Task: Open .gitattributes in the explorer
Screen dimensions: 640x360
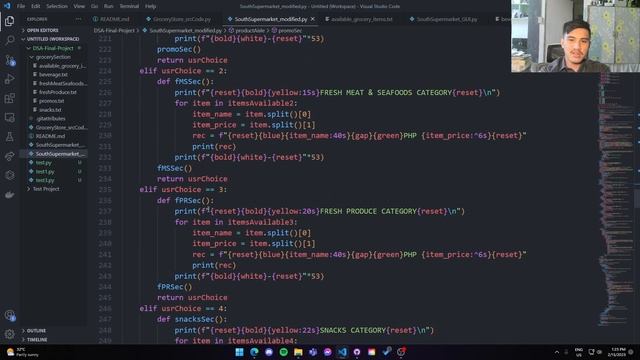Action: click(x=51, y=118)
